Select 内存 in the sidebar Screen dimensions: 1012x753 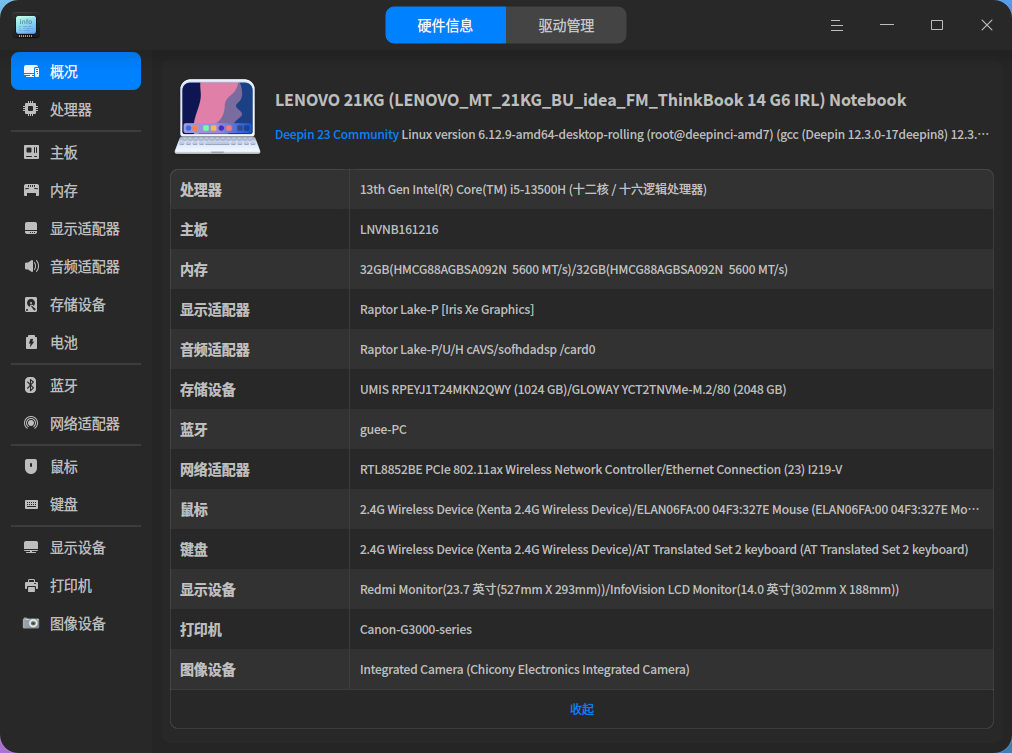[76, 190]
